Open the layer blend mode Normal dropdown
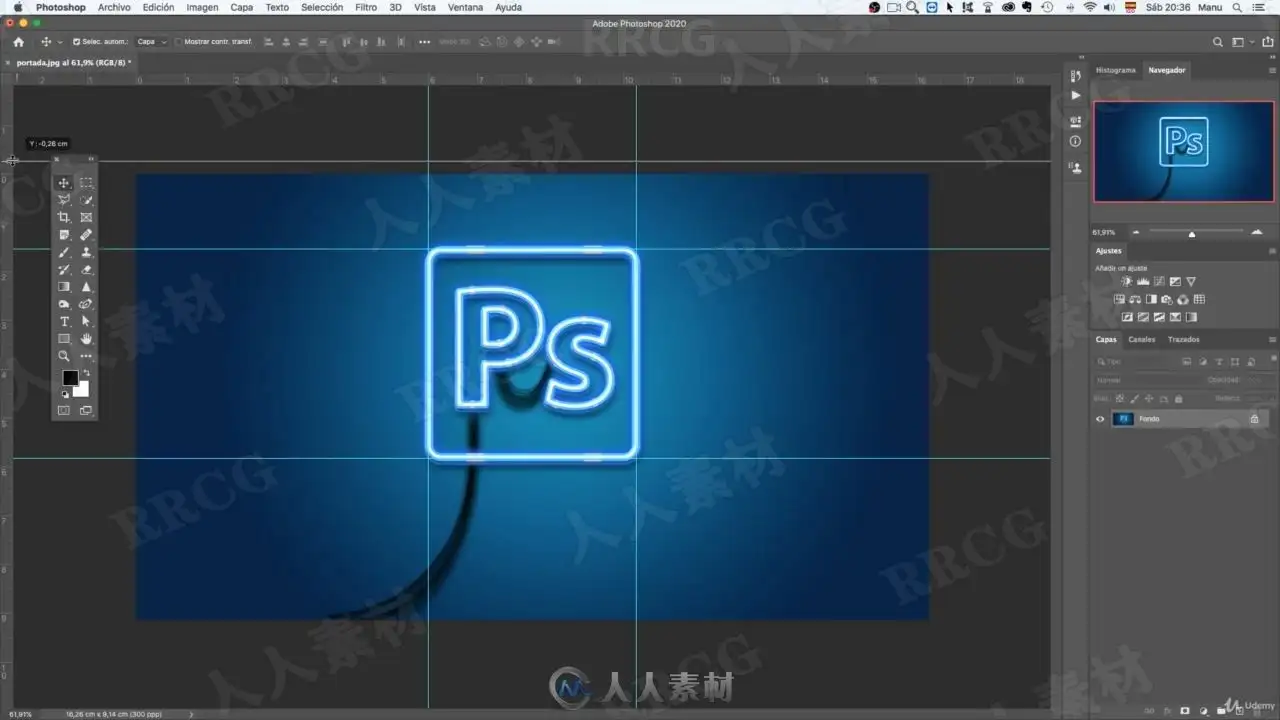Screen dimensions: 1280x720 pos(1146,380)
